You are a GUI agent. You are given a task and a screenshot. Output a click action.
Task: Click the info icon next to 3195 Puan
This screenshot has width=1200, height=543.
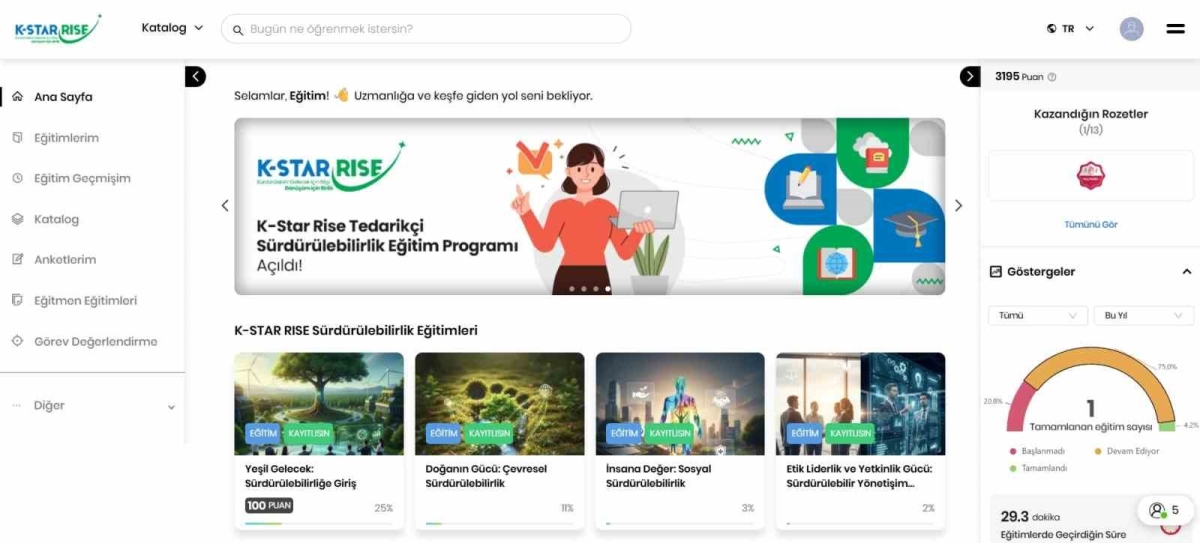click(x=1051, y=77)
